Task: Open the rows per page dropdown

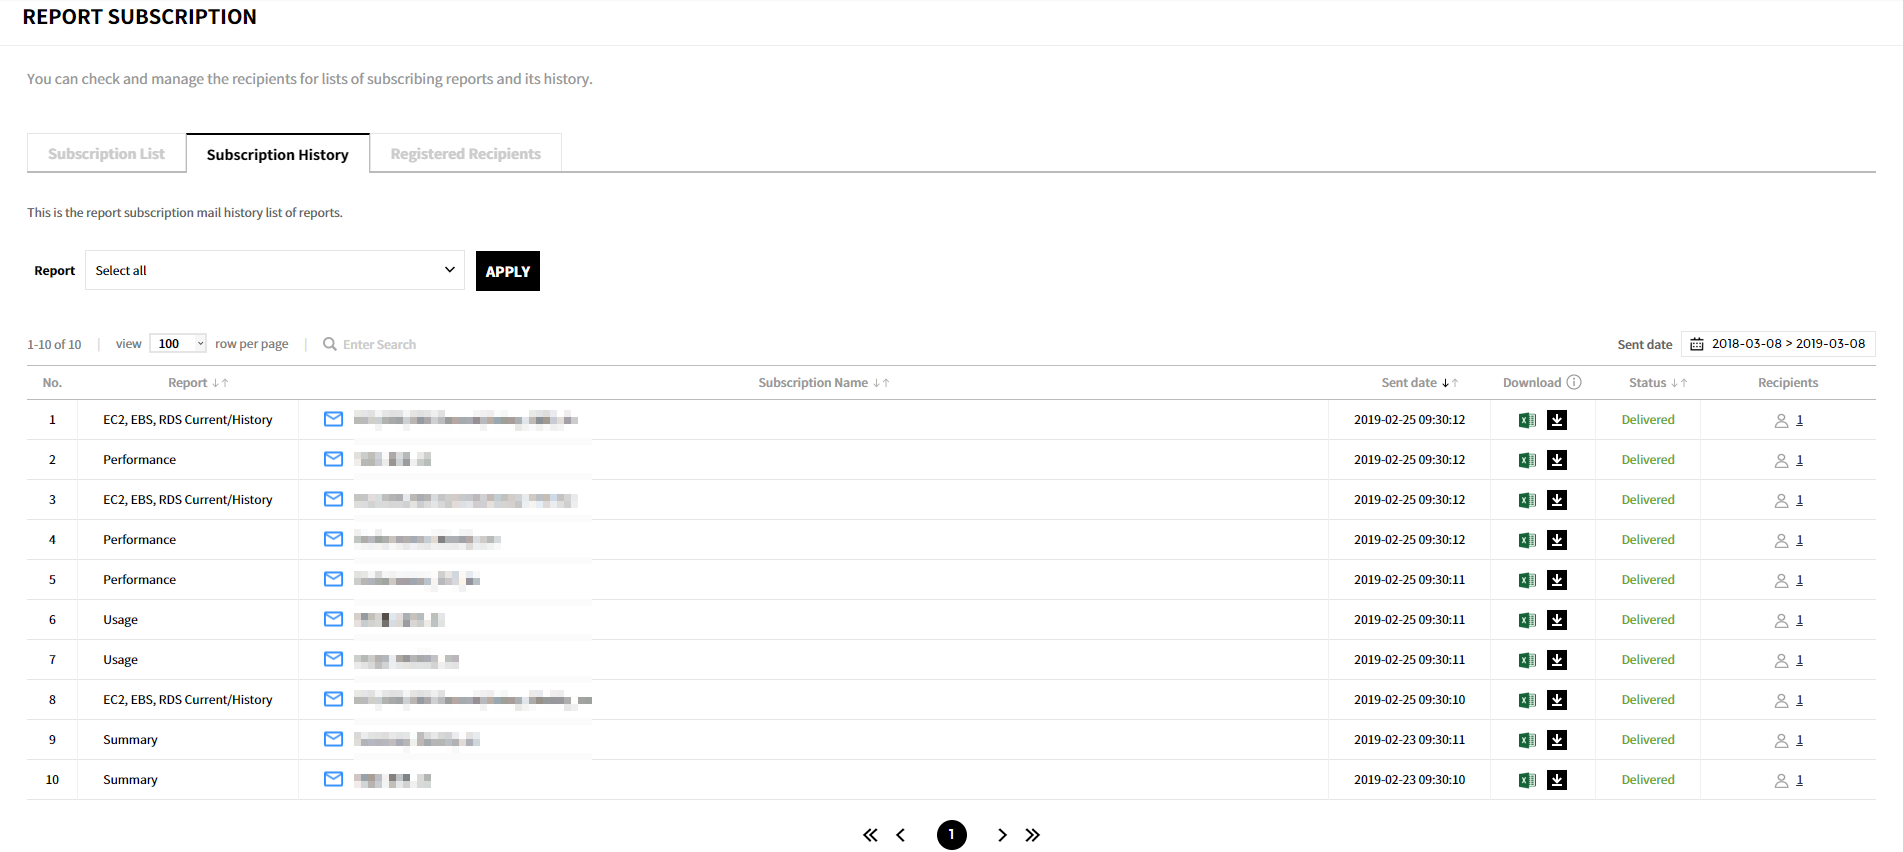Action: tap(178, 344)
